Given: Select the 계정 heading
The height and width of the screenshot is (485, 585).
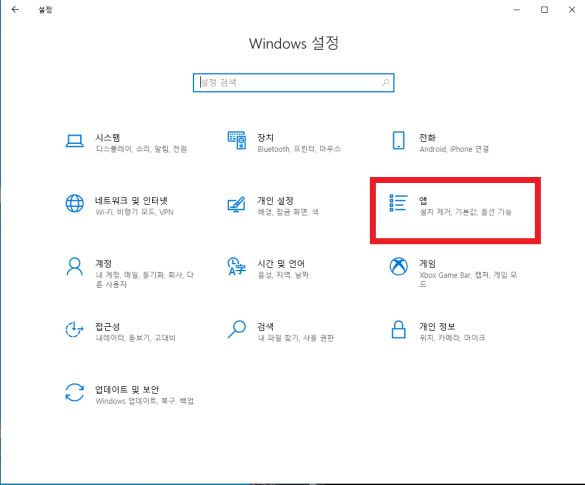Looking at the screenshot, I should [103, 263].
